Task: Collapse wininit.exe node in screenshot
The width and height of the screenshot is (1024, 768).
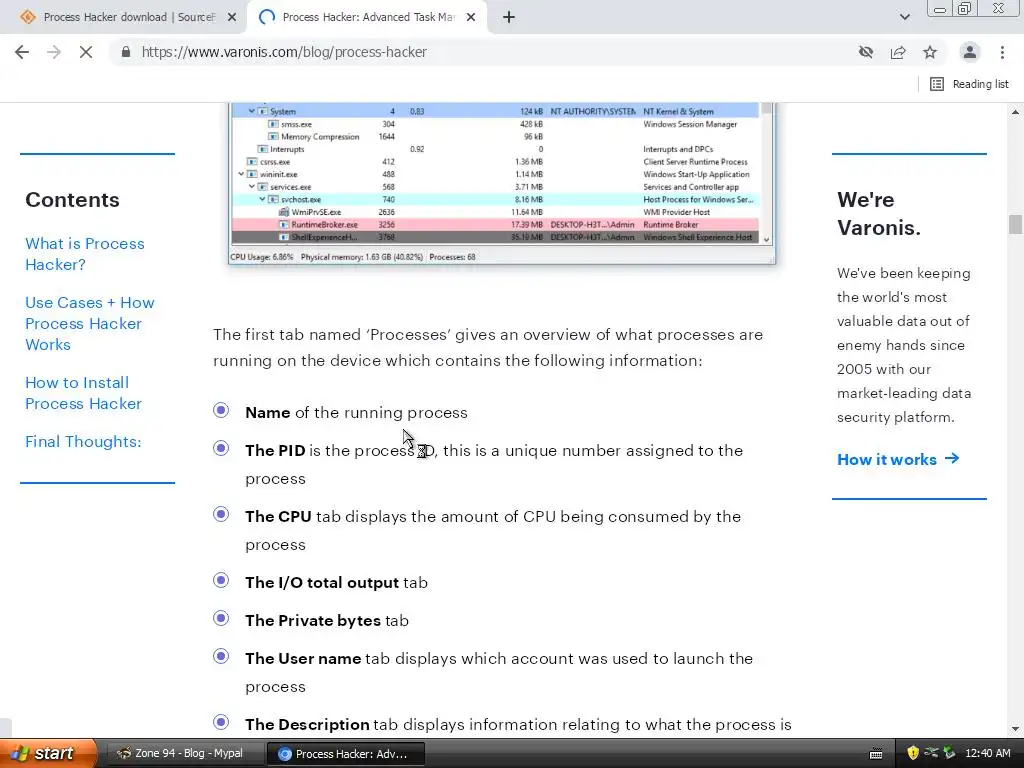Action: click(x=241, y=174)
